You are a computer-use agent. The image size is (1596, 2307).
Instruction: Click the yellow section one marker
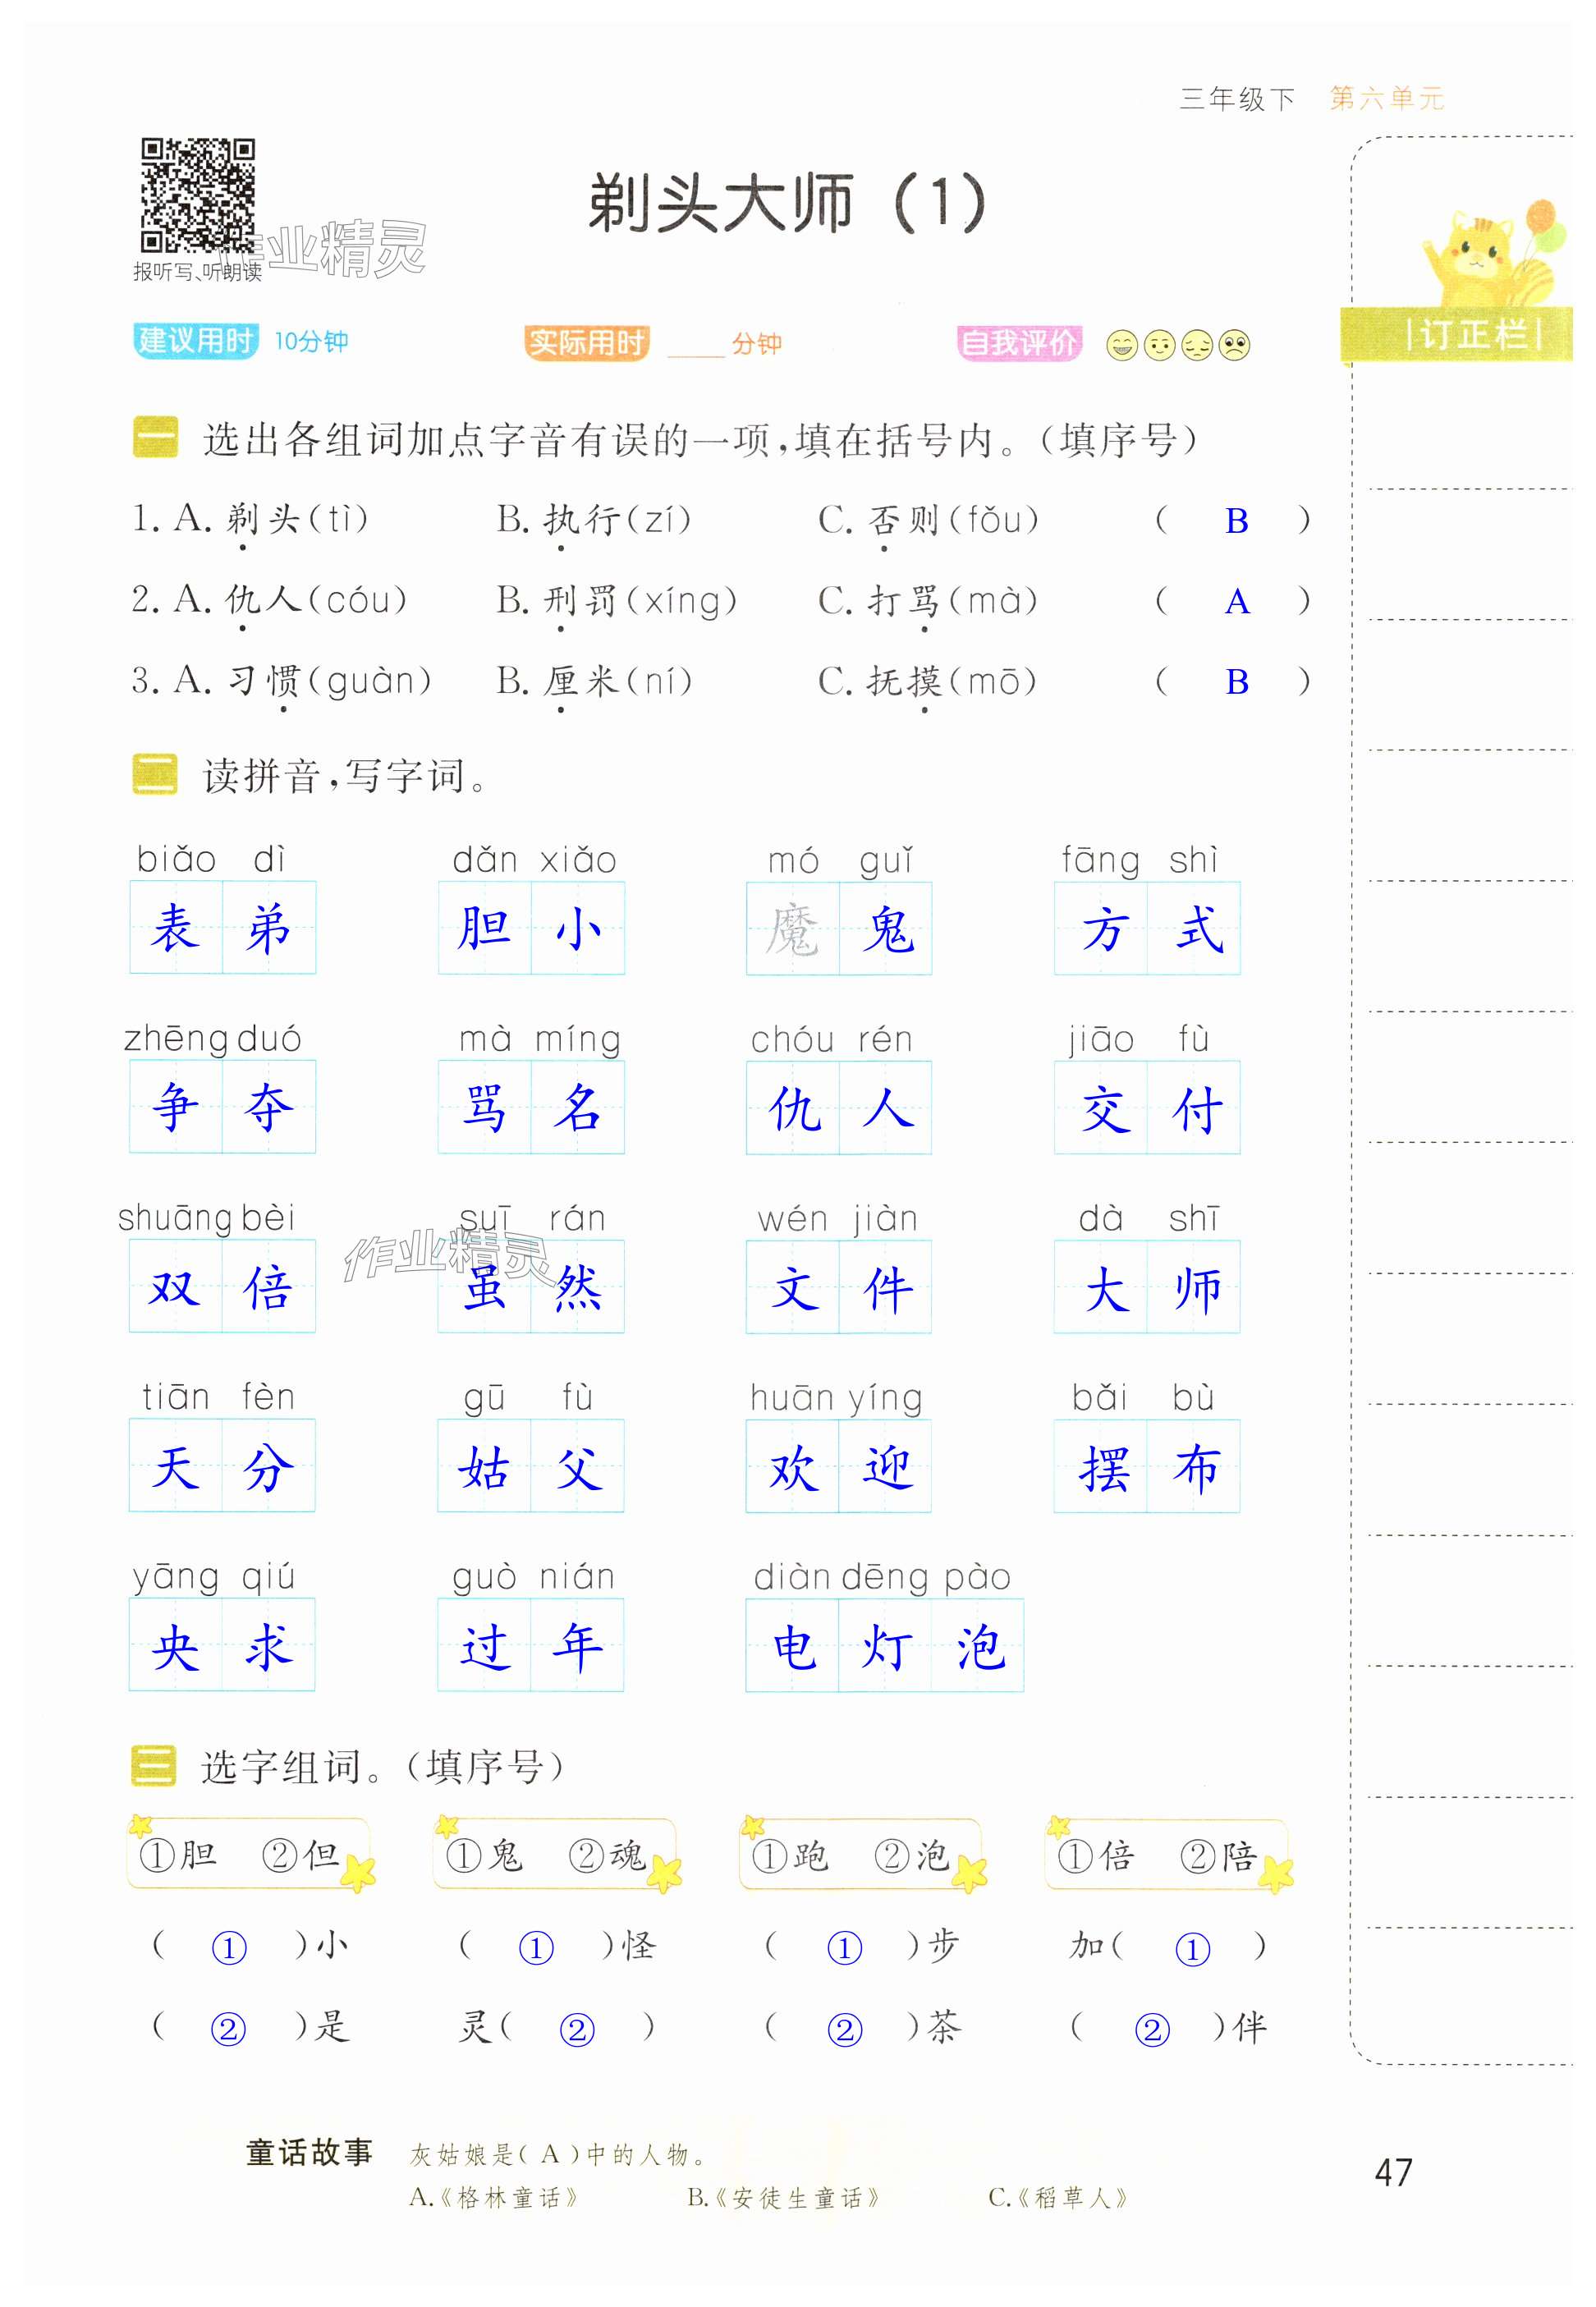point(155,438)
